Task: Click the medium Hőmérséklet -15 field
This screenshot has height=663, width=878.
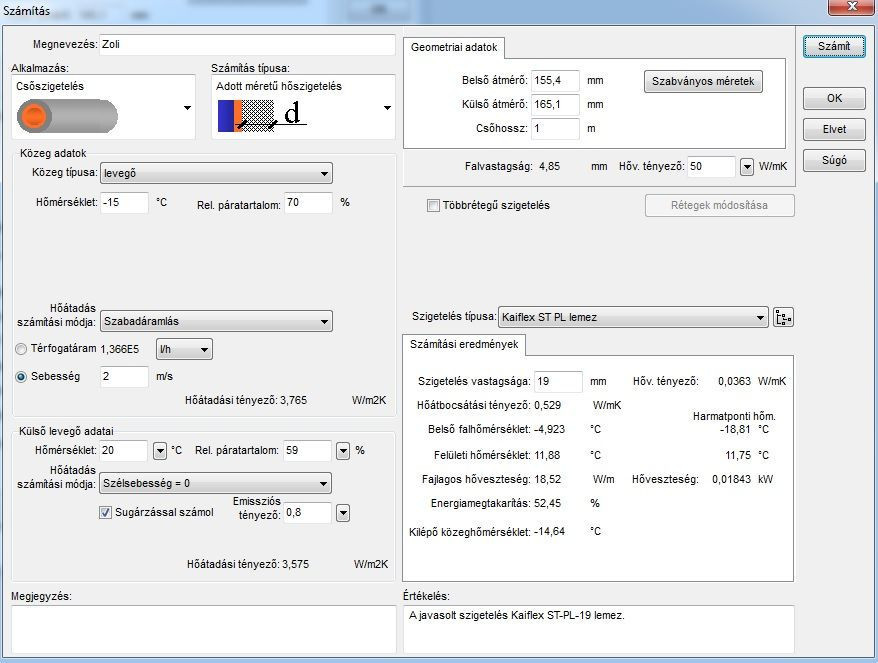Action: point(124,203)
